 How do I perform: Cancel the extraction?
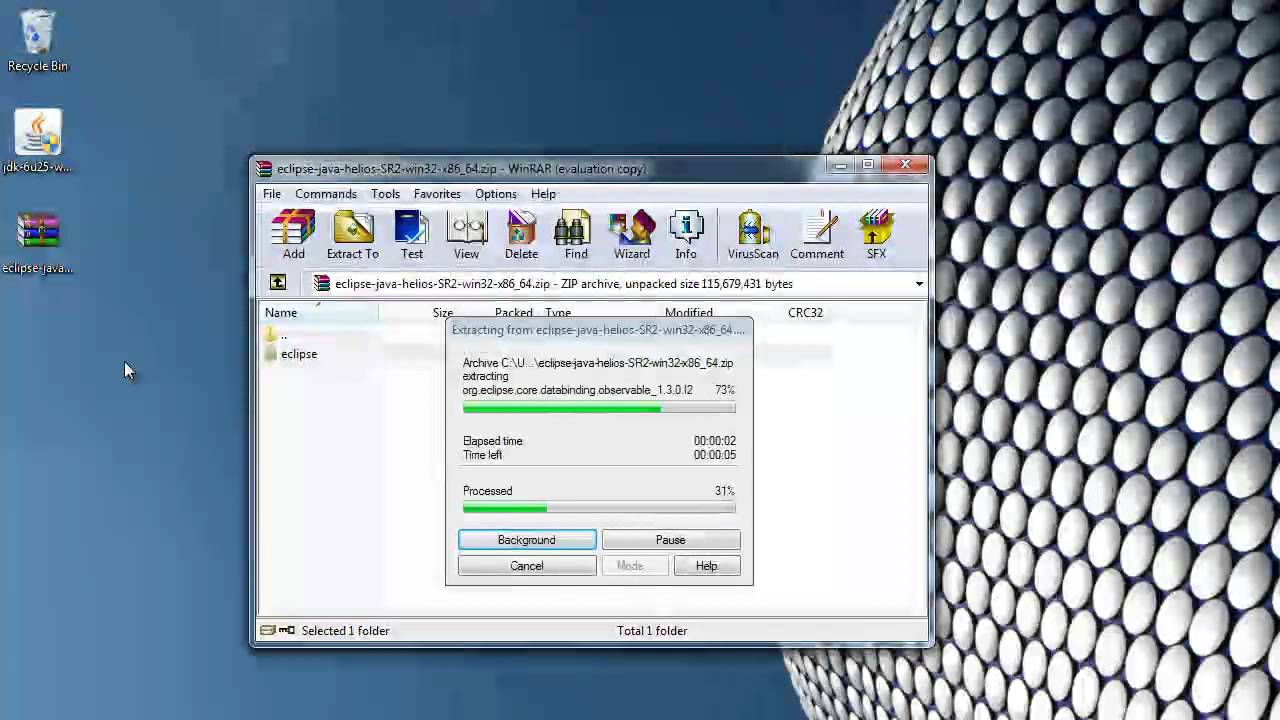tap(527, 566)
